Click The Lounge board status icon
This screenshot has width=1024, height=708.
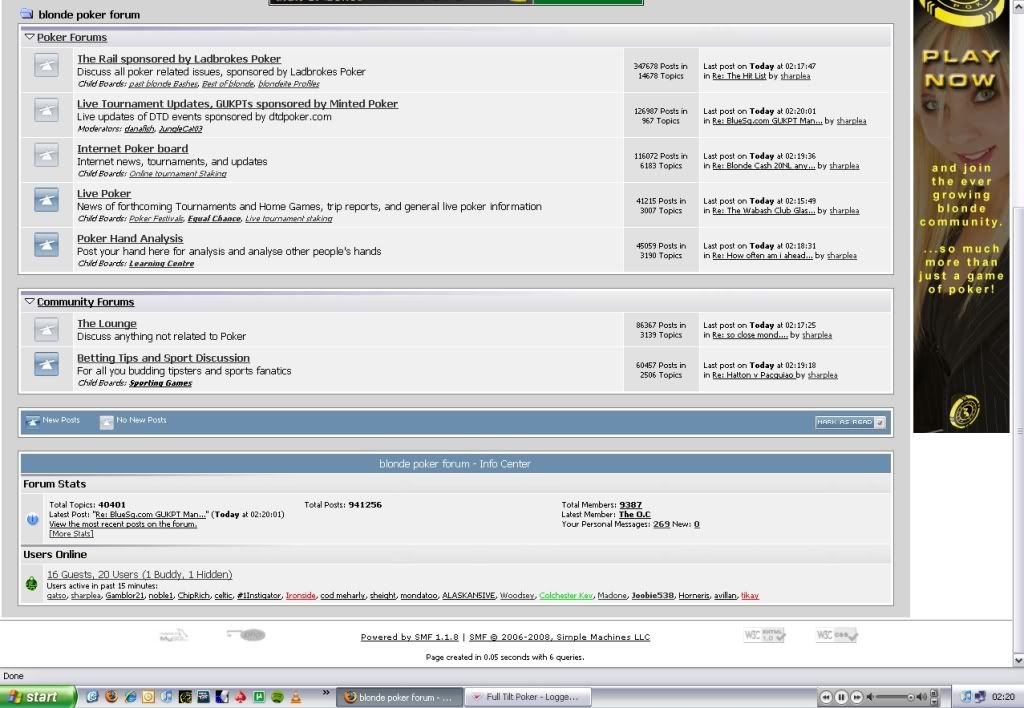46,330
